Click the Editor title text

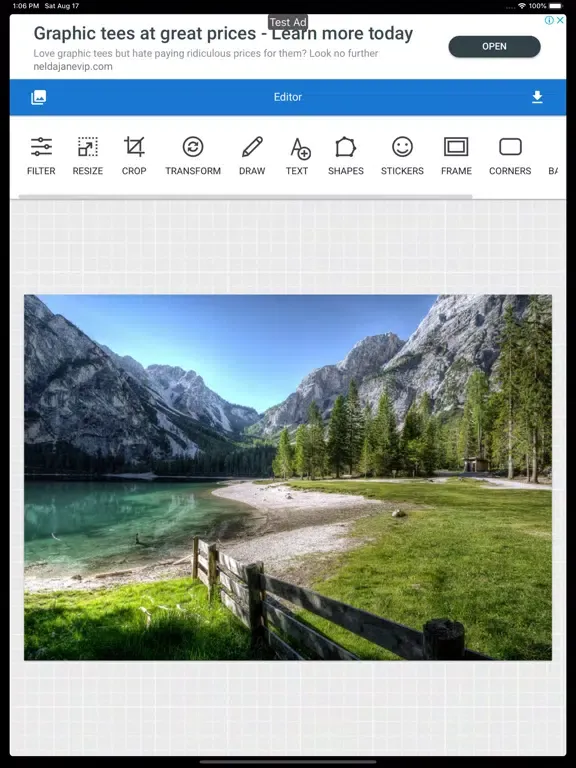pos(288,97)
